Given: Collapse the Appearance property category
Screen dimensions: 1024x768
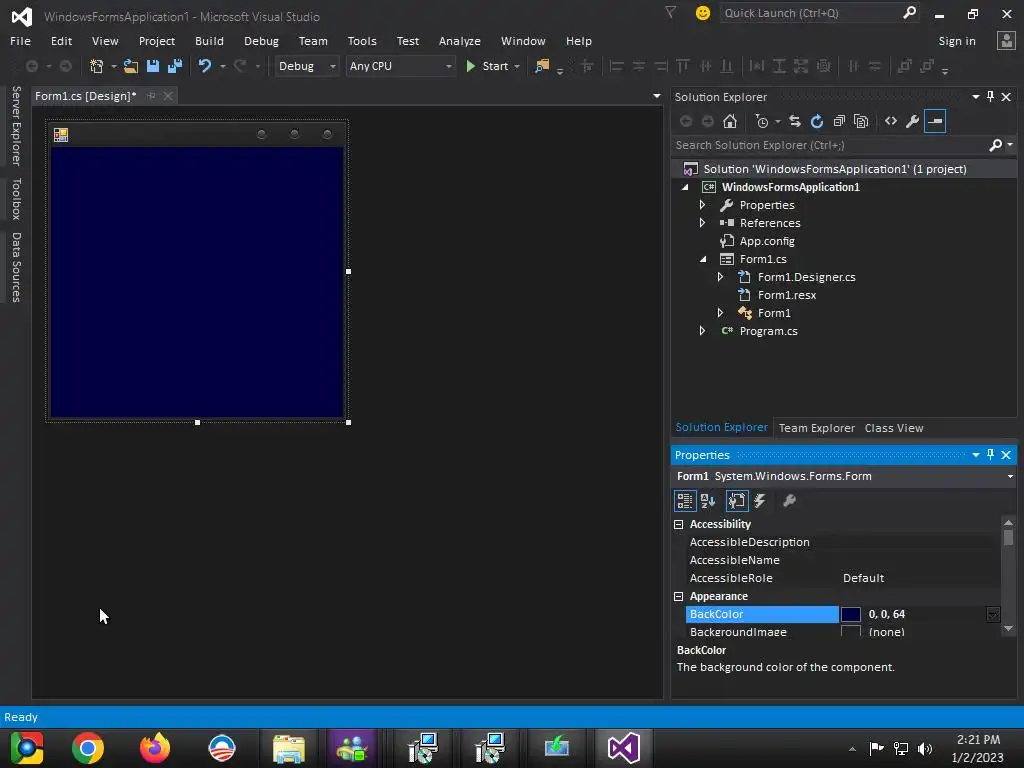Looking at the screenshot, I should (679, 596).
